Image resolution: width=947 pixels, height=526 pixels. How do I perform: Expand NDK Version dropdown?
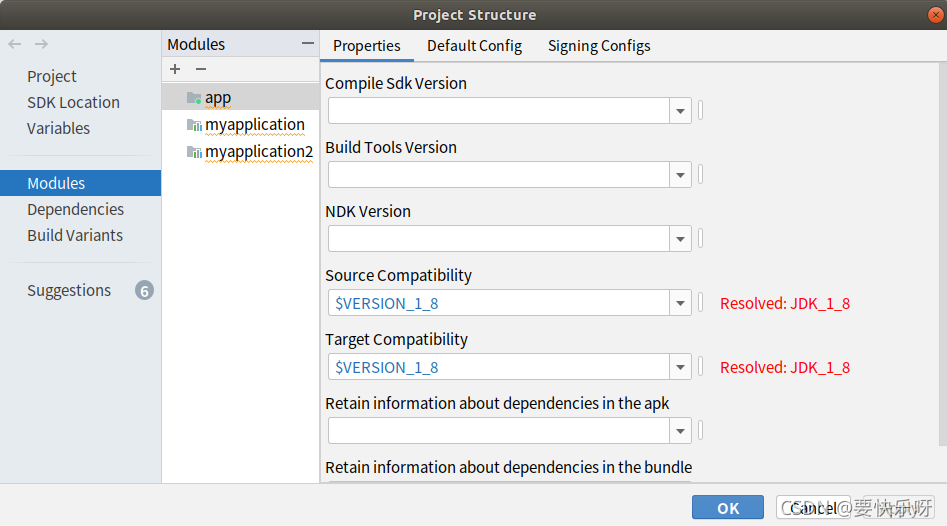680,239
